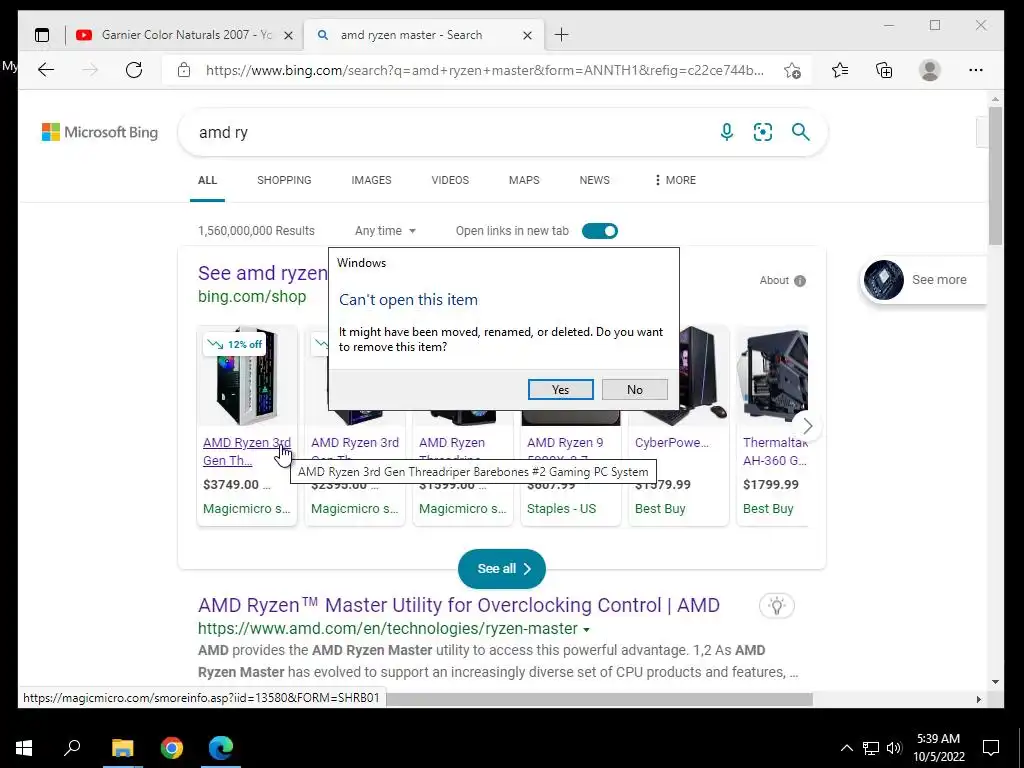Click No in the Windows dialog
Screen dimensions: 1024x768
click(x=635, y=390)
